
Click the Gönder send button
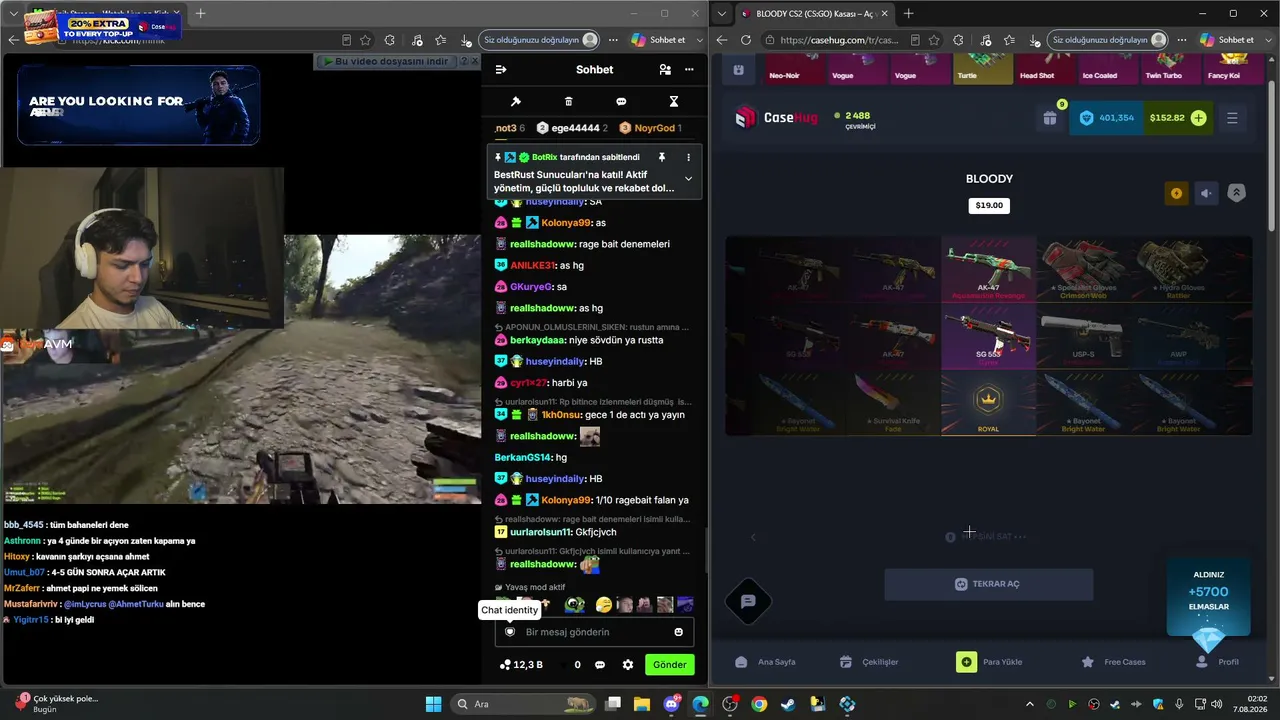(x=670, y=664)
